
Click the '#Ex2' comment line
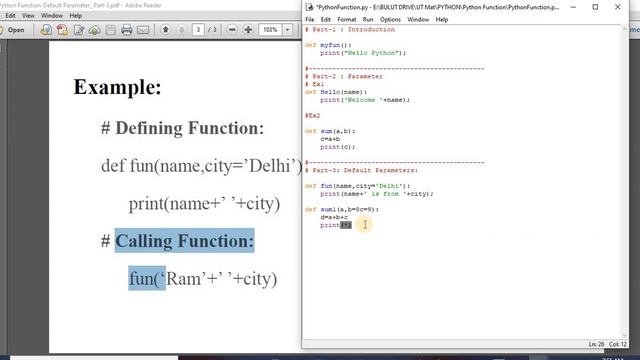[x=312, y=116]
